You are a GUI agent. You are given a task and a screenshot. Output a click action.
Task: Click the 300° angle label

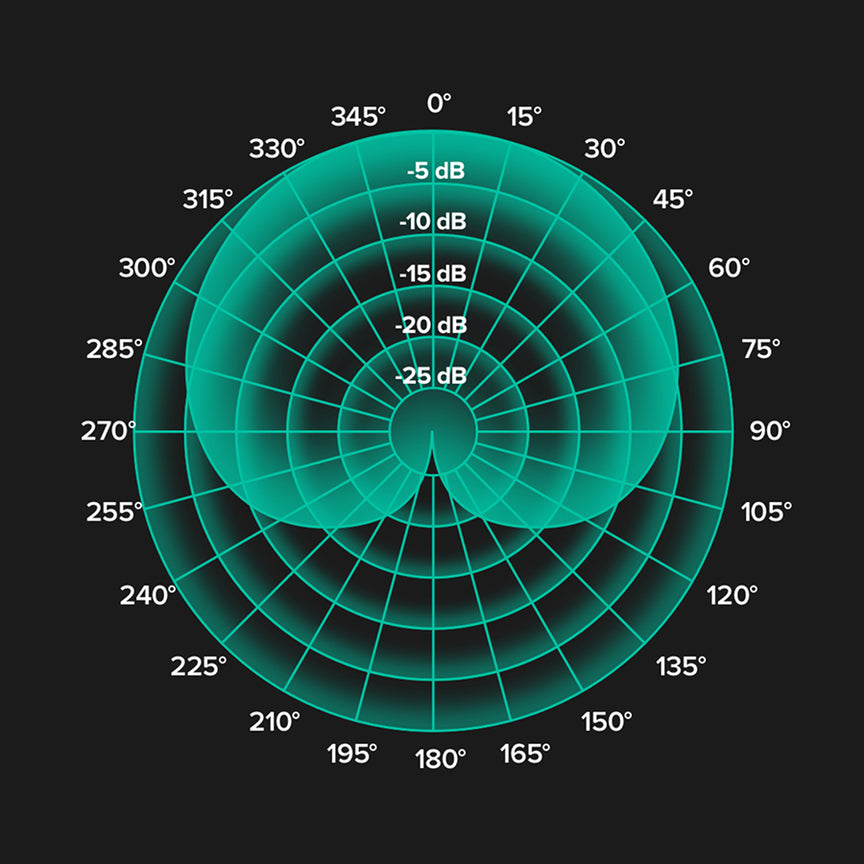pyautogui.click(x=147, y=268)
